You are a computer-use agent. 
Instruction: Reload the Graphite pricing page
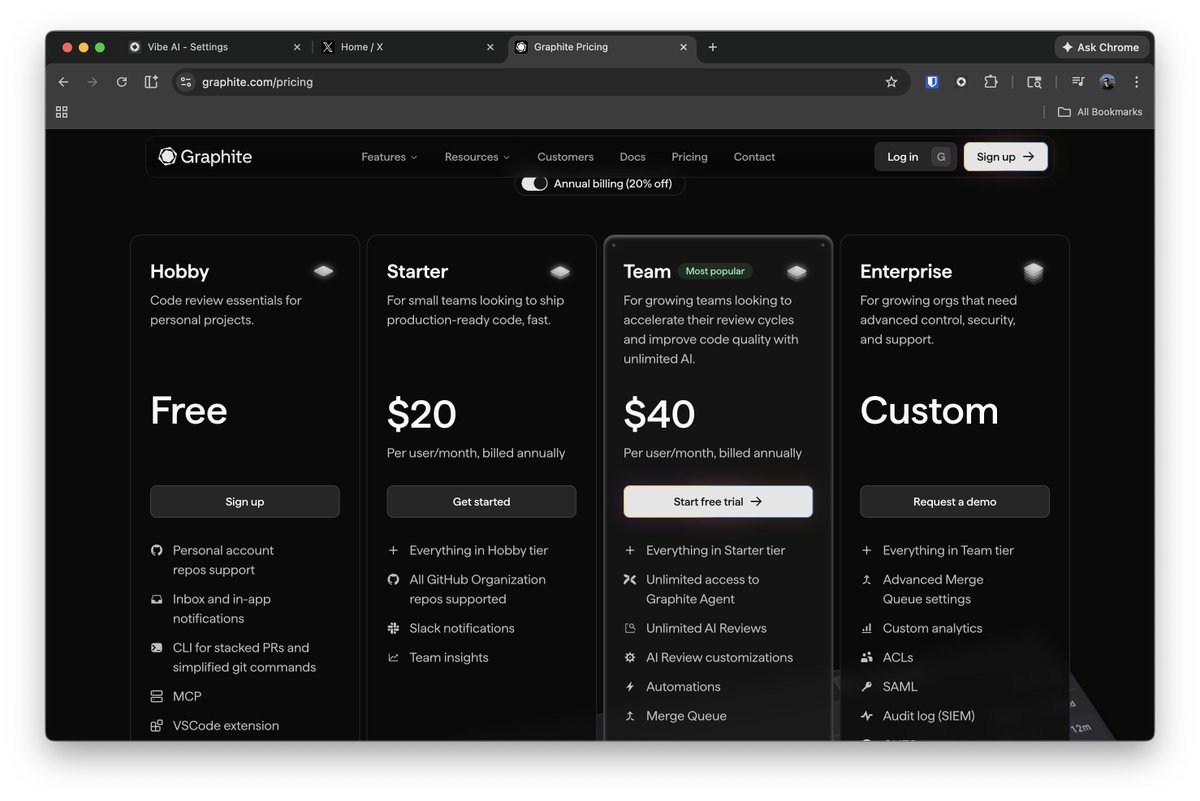click(121, 82)
